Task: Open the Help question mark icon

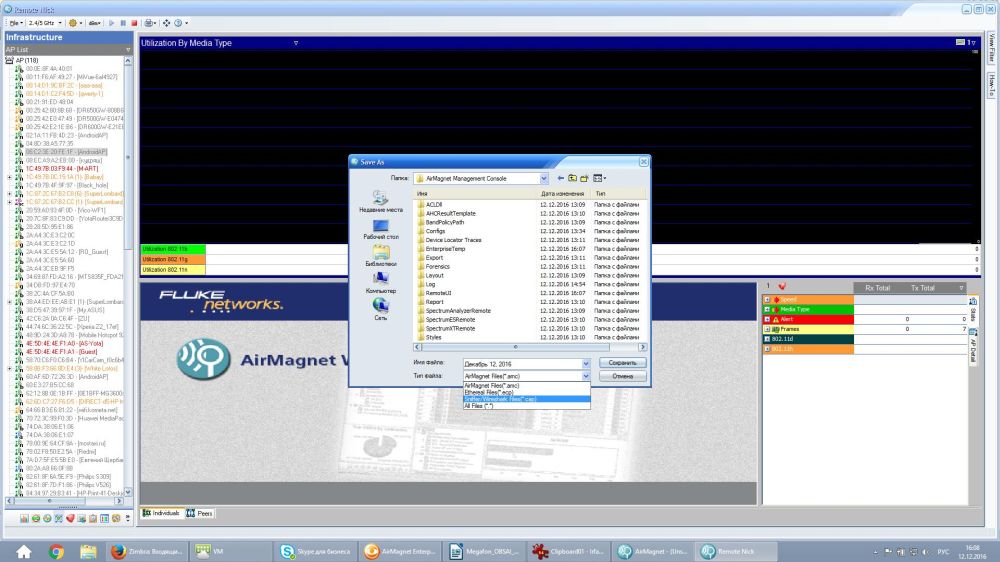Action: coord(179,22)
